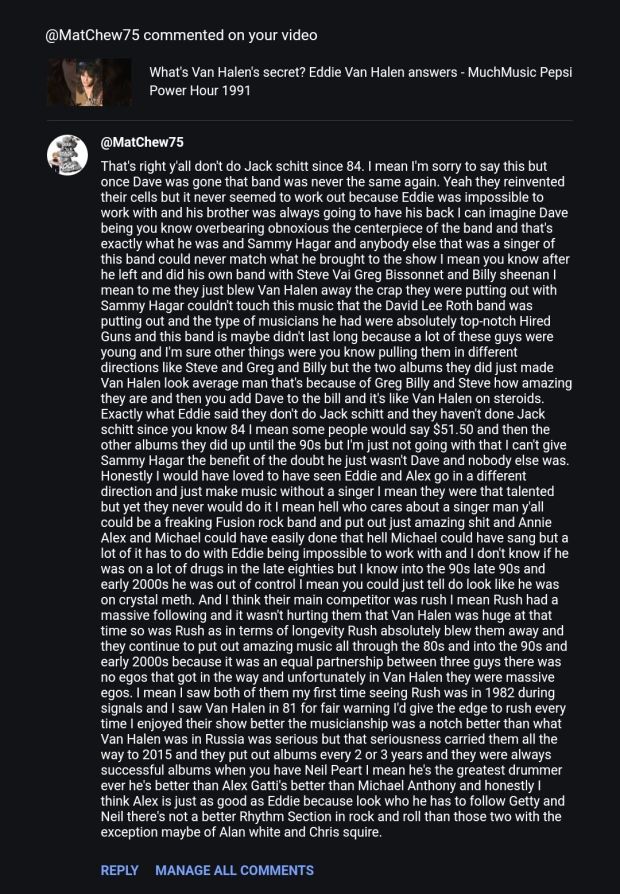Open Manage All Comments
The width and height of the screenshot is (620, 894).
coord(234,870)
